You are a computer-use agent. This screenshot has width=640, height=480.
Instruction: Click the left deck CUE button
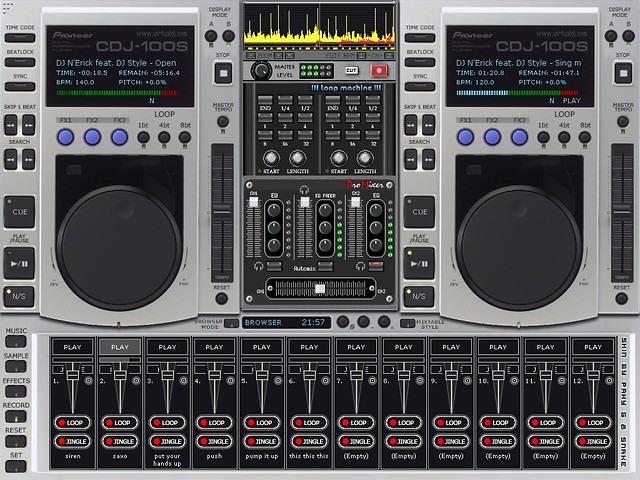click(19, 212)
